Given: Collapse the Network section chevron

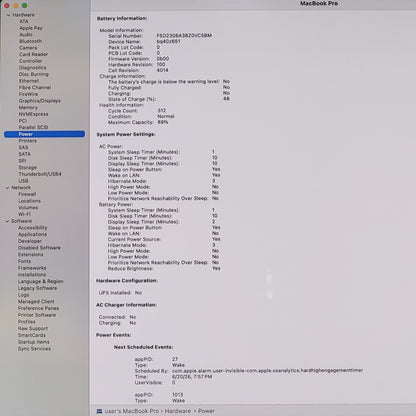Looking at the screenshot, I should coord(7,188).
